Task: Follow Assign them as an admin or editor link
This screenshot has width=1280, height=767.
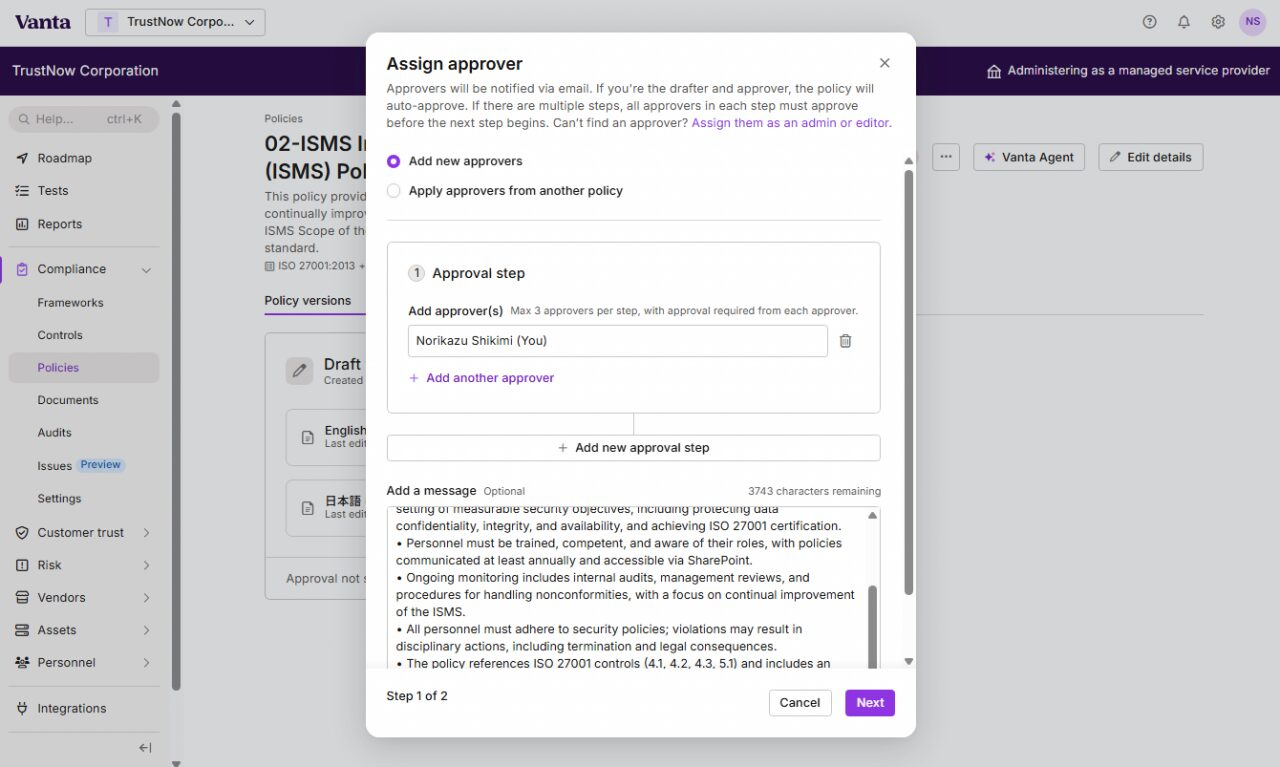Action: click(x=791, y=123)
